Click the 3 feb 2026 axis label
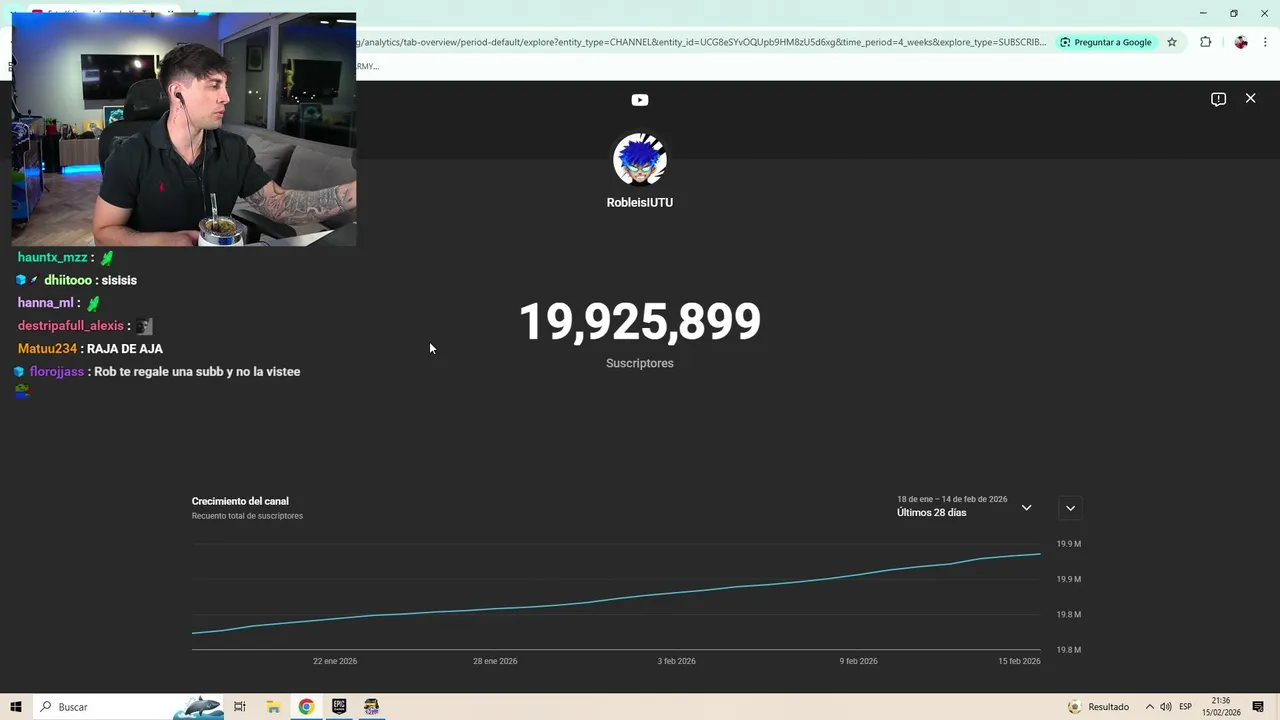1280x720 pixels. (677, 661)
